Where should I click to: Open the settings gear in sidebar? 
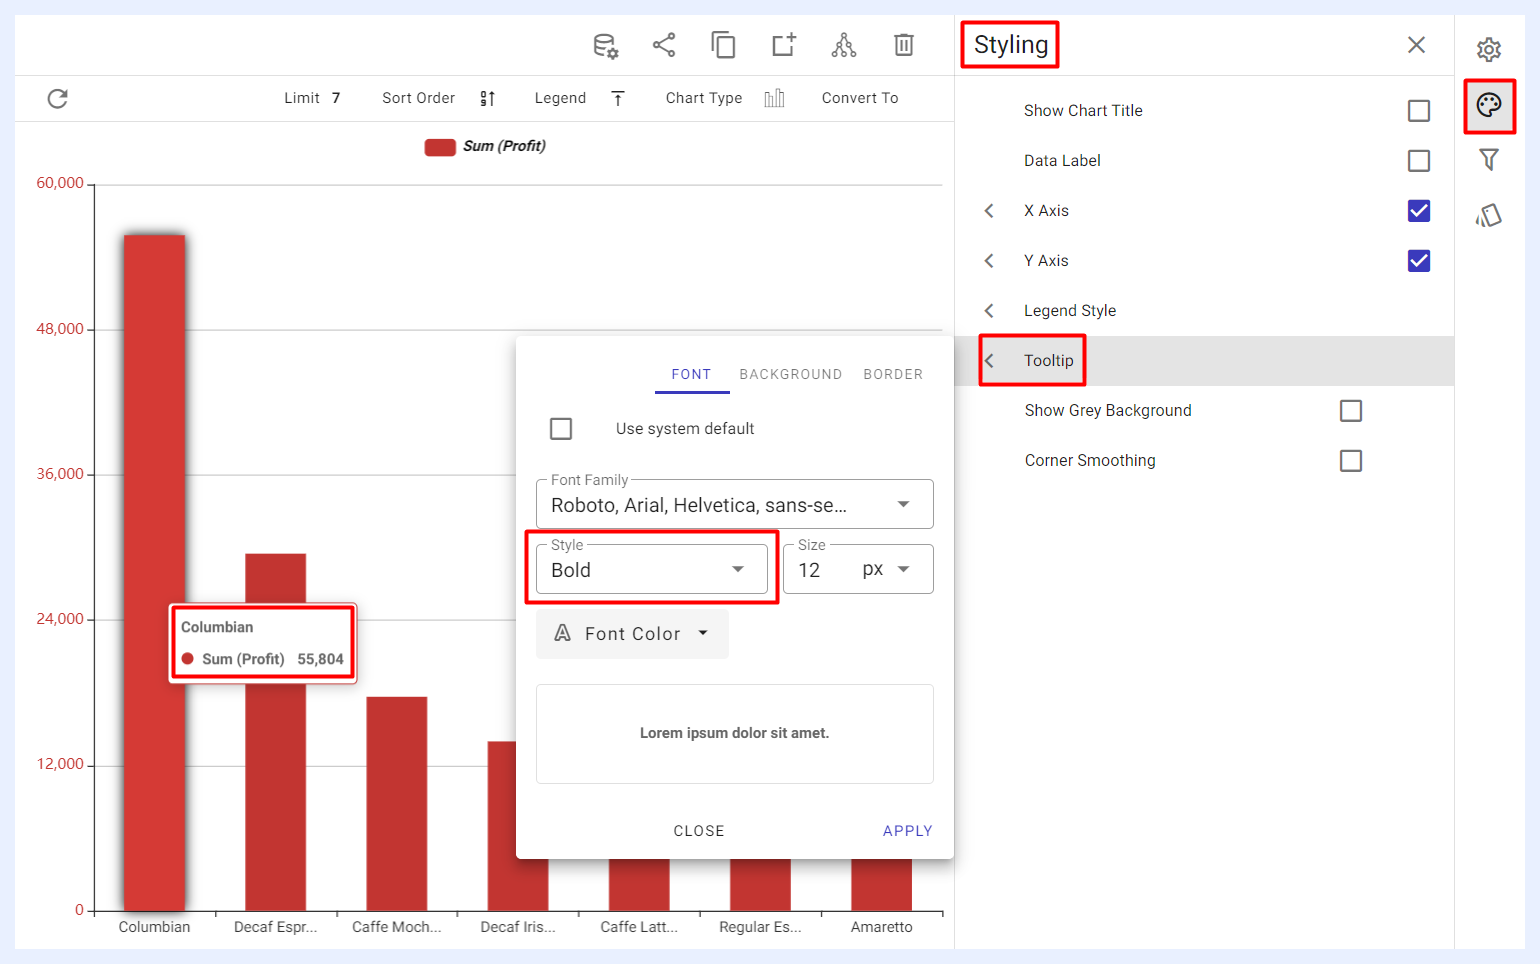[x=1489, y=49]
